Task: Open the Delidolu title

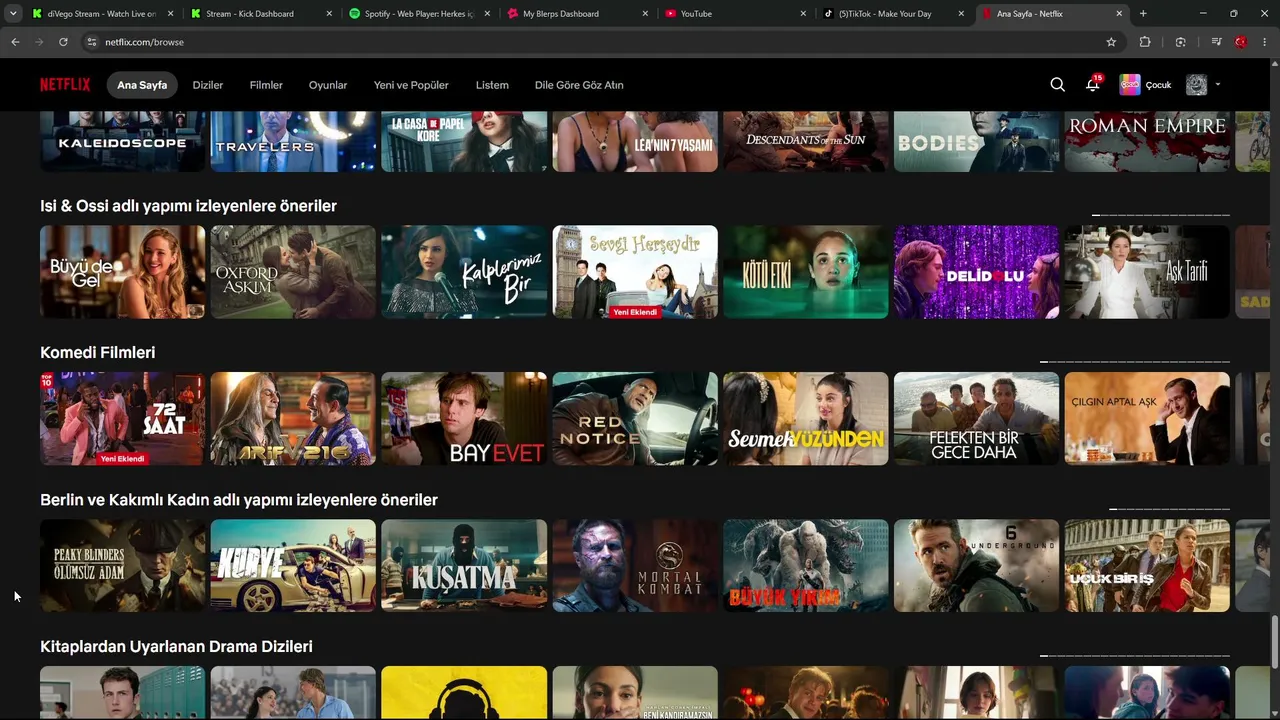Action: (x=976, y=272)
